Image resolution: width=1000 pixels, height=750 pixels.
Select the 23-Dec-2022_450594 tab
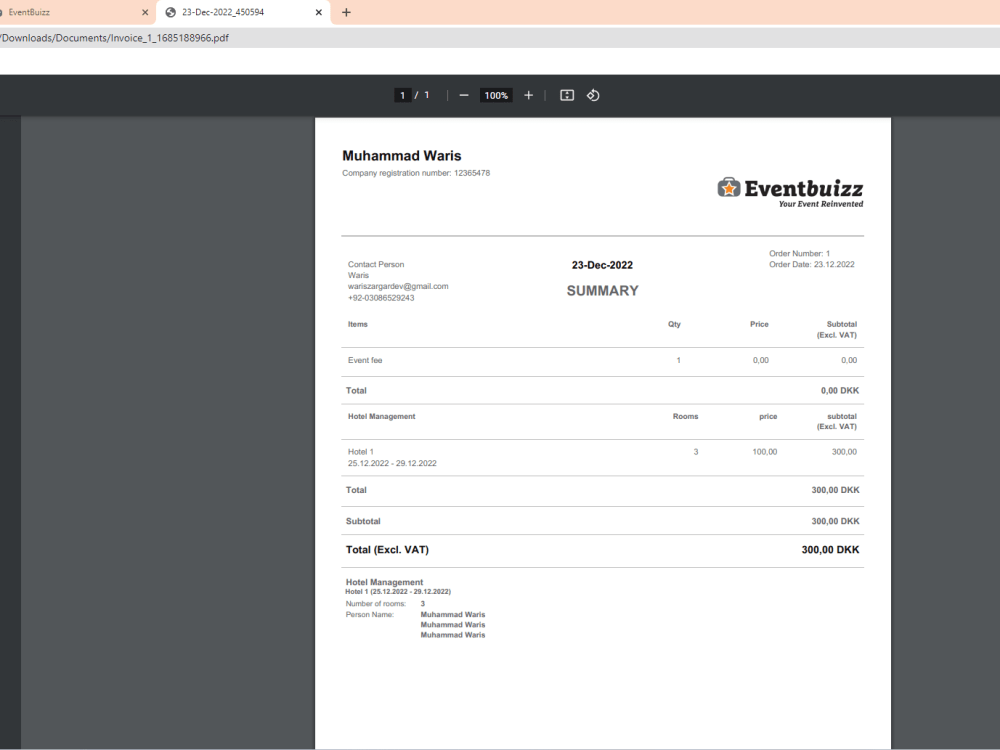pyautogui.click(x=243, y=12)
